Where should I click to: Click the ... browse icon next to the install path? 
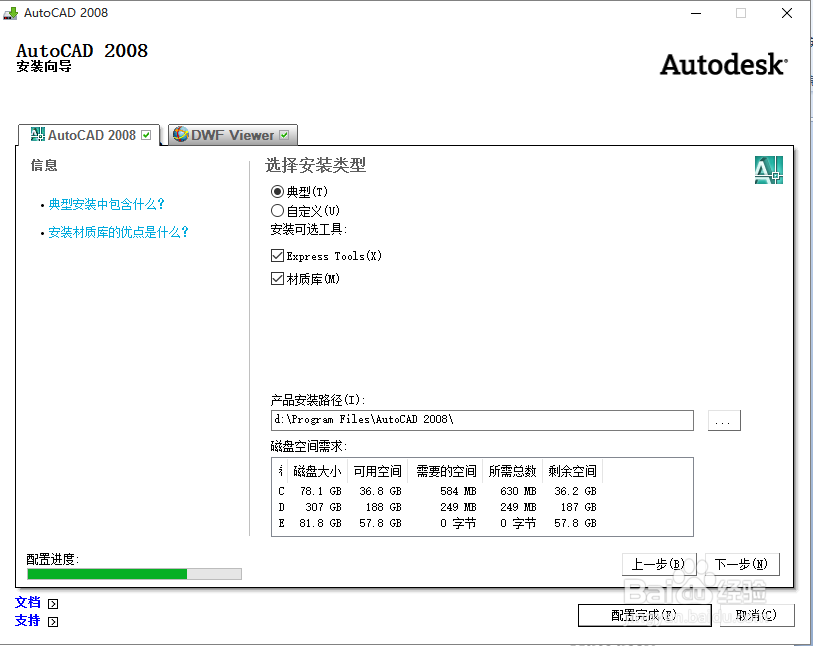point(723,420)
